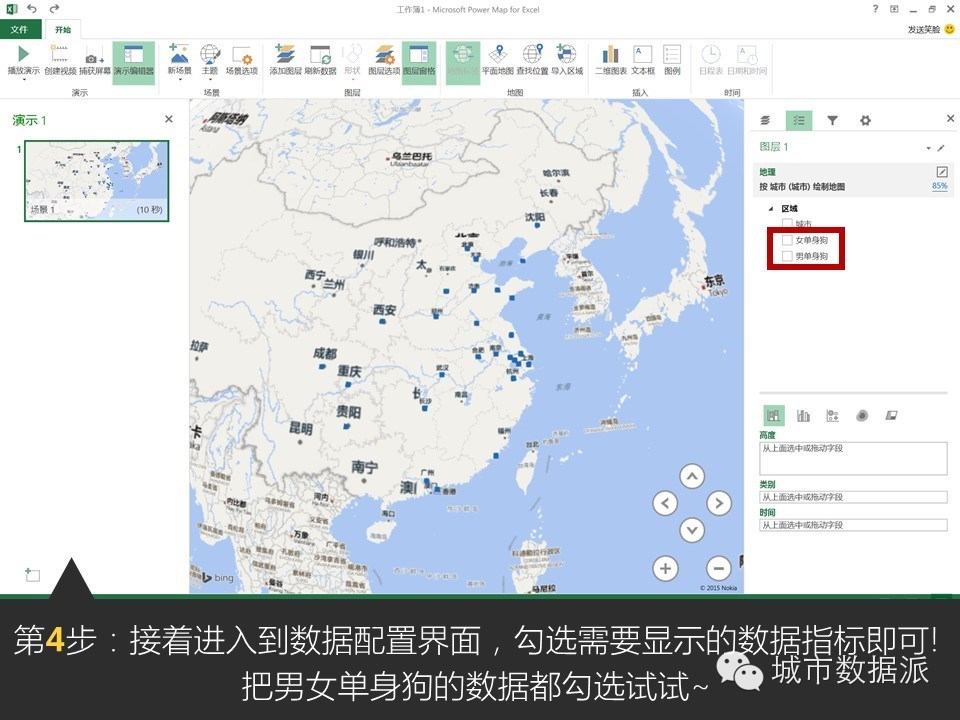Close the 演示 1 tour editor pane
960x720 pixels.
point(169,119)
